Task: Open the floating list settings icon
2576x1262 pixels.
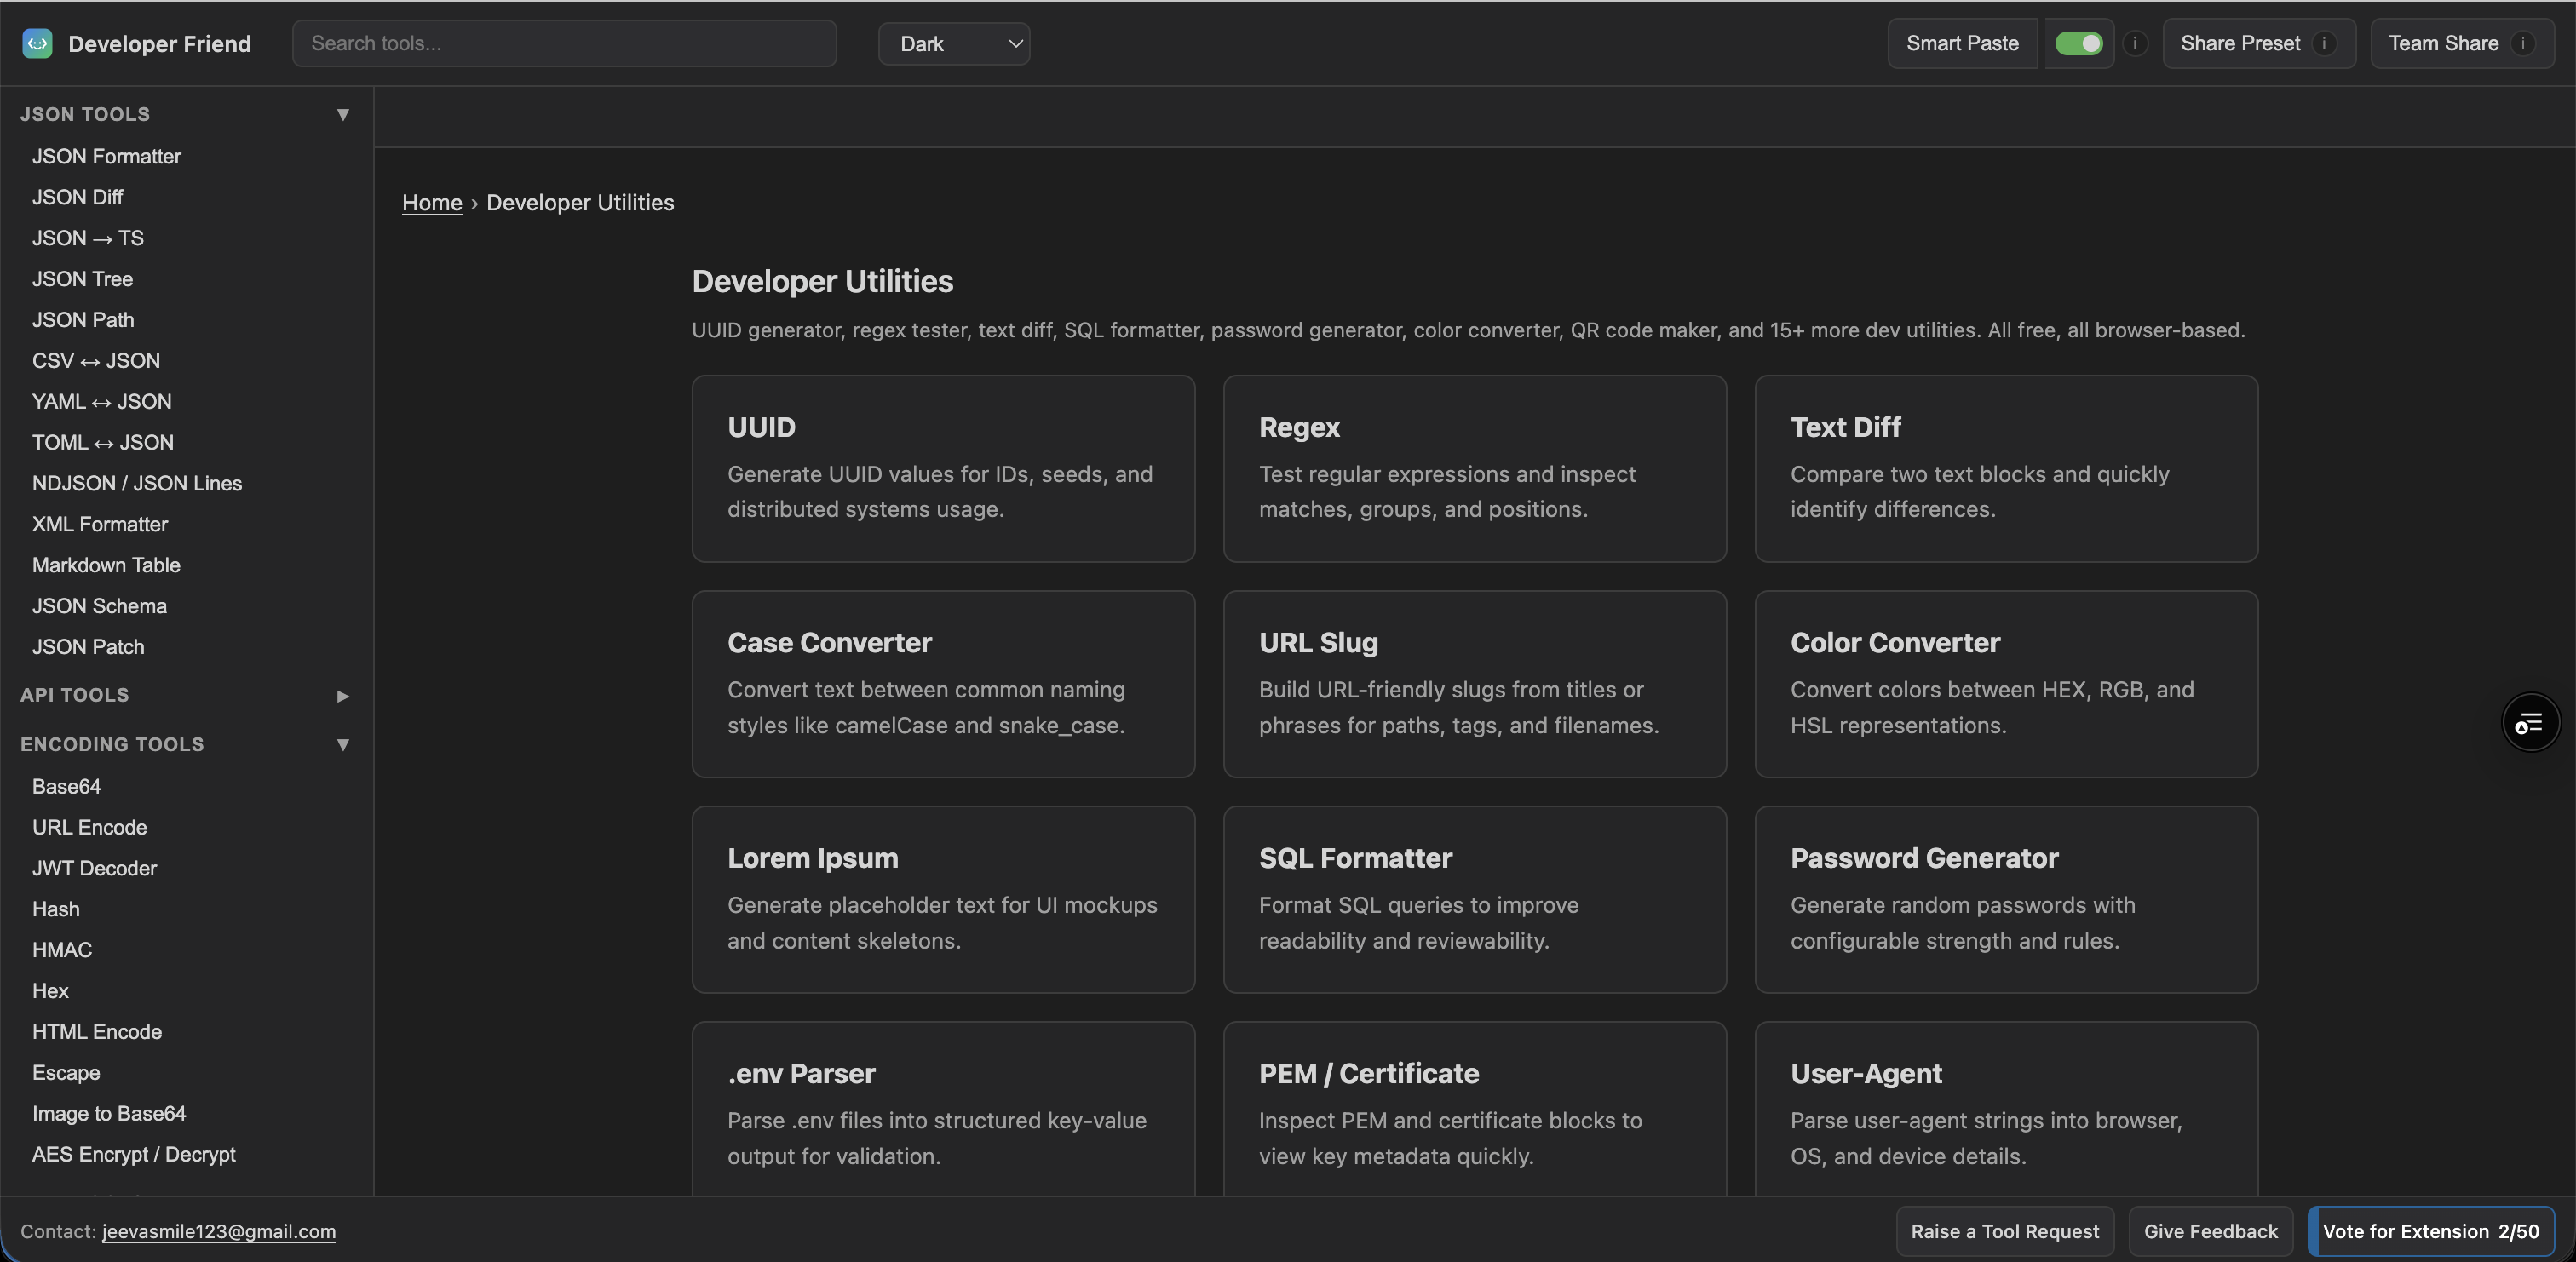Action: pos(2530,722)
